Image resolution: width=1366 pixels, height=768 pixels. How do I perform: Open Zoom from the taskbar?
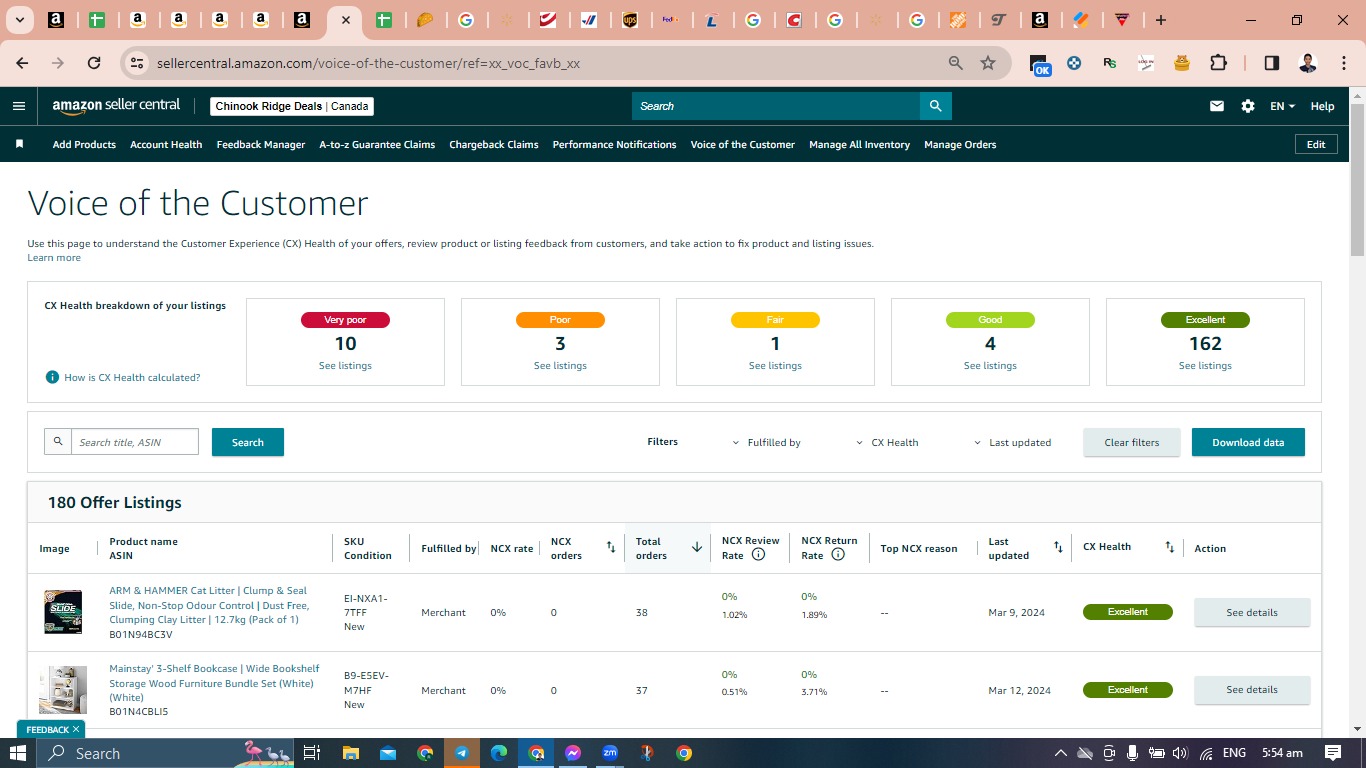(610, 753)
